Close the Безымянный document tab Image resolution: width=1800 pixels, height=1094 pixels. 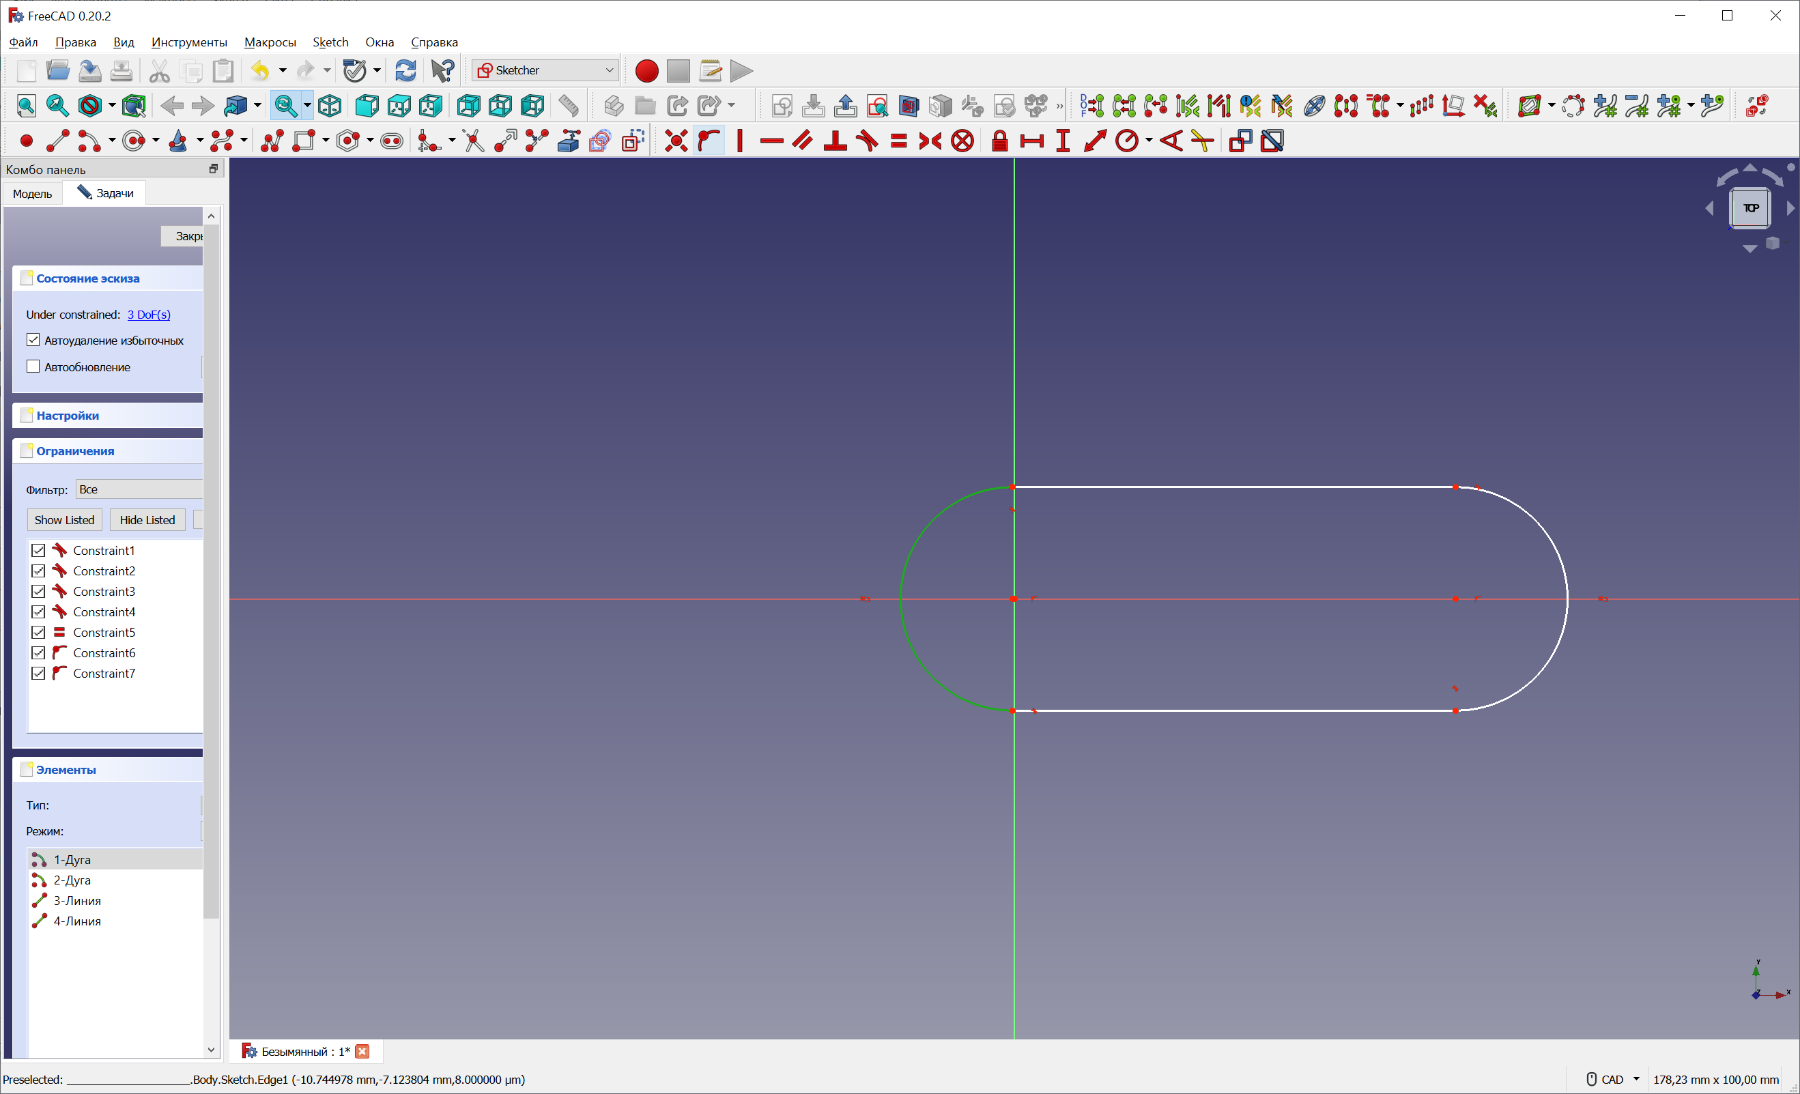363,1051
